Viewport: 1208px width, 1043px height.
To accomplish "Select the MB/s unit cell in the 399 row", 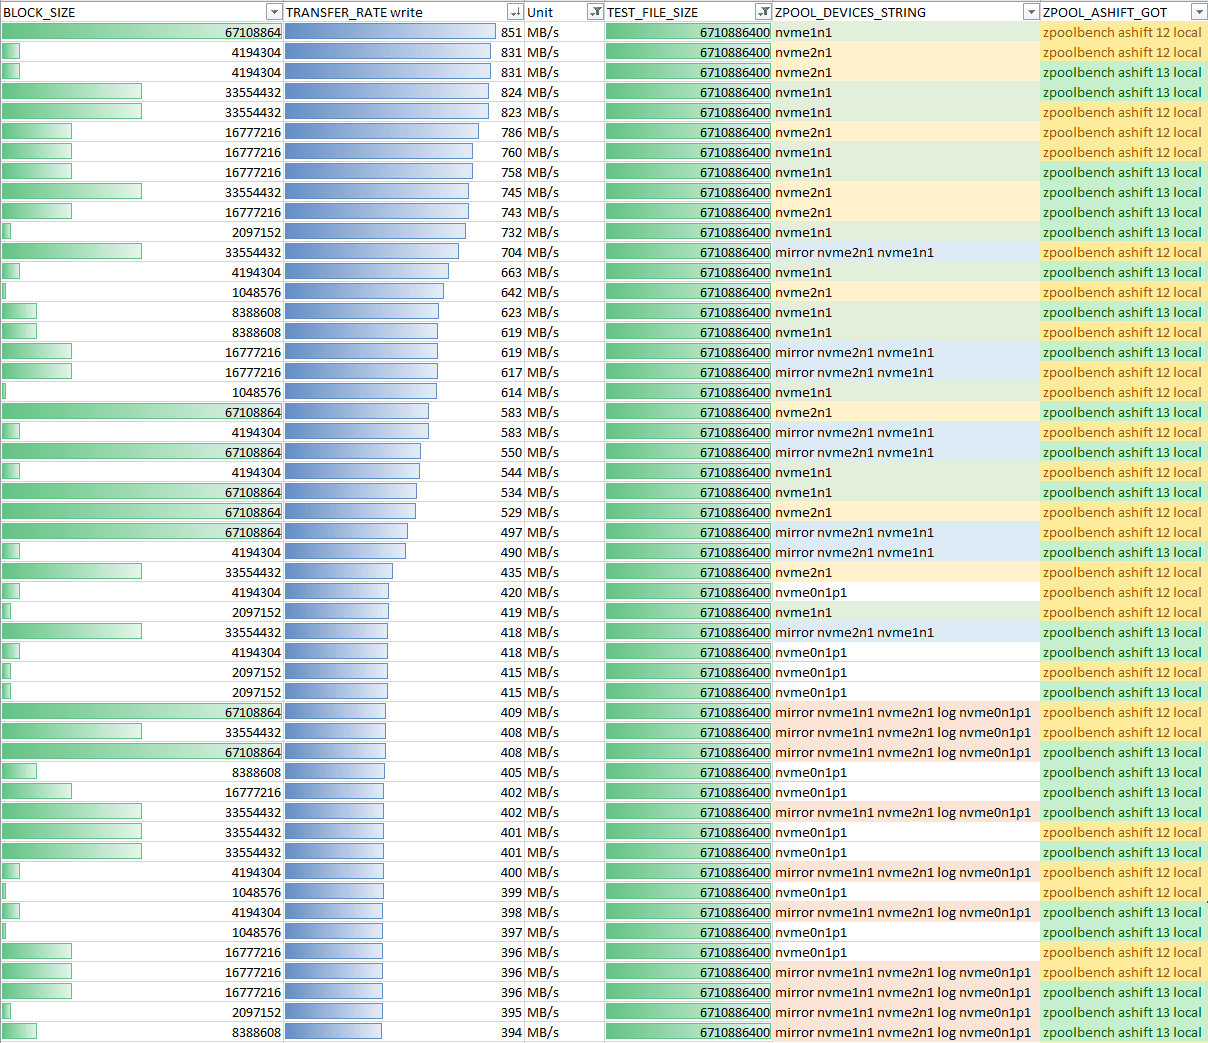I will point(564,892).
